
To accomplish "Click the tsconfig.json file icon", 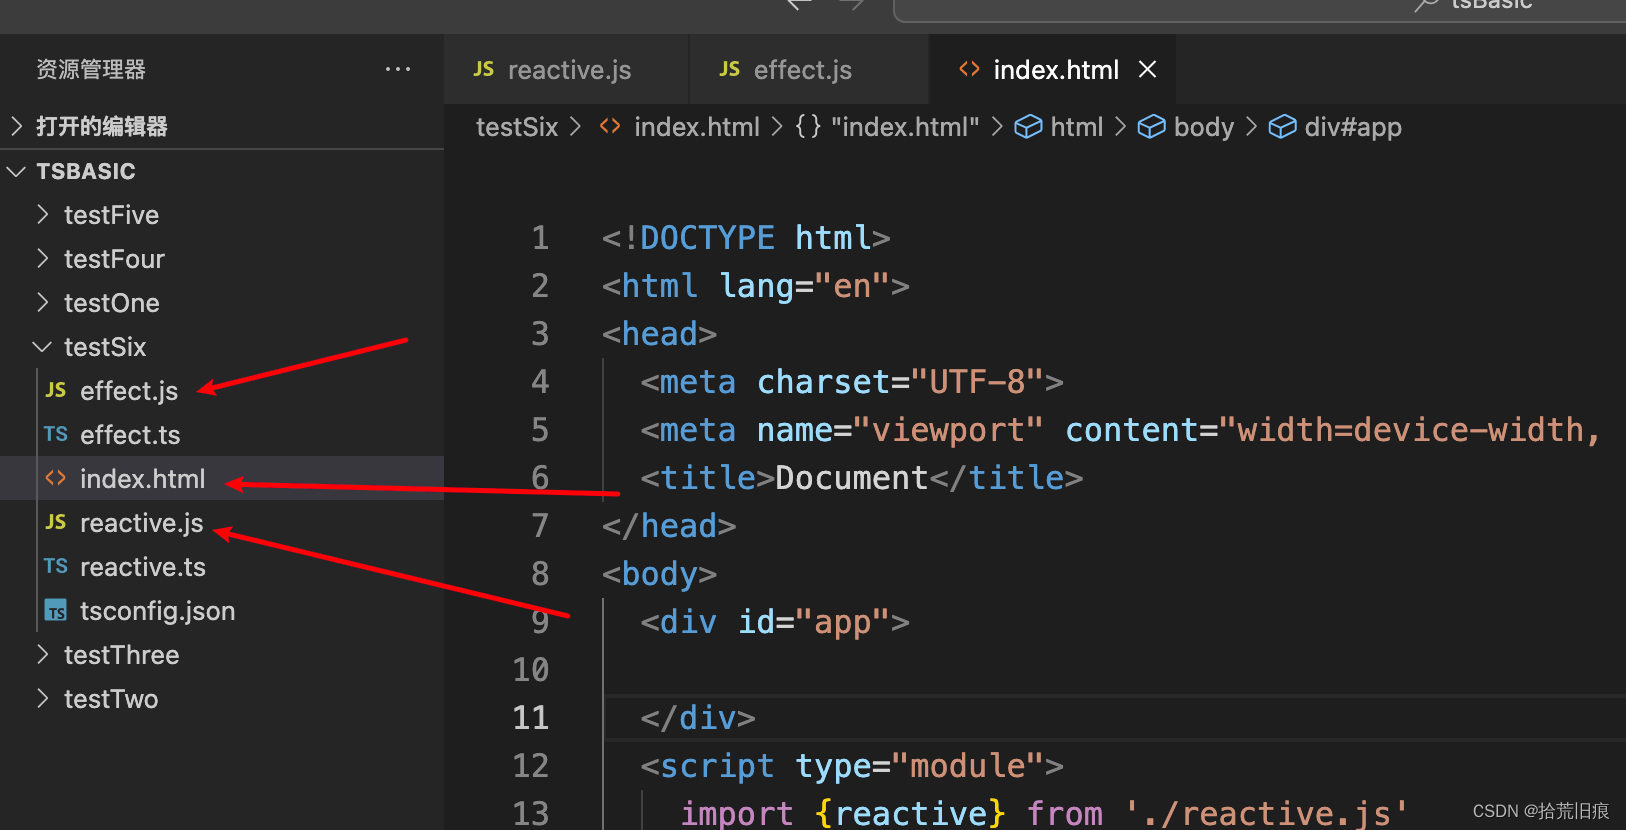I will (56, 610).
